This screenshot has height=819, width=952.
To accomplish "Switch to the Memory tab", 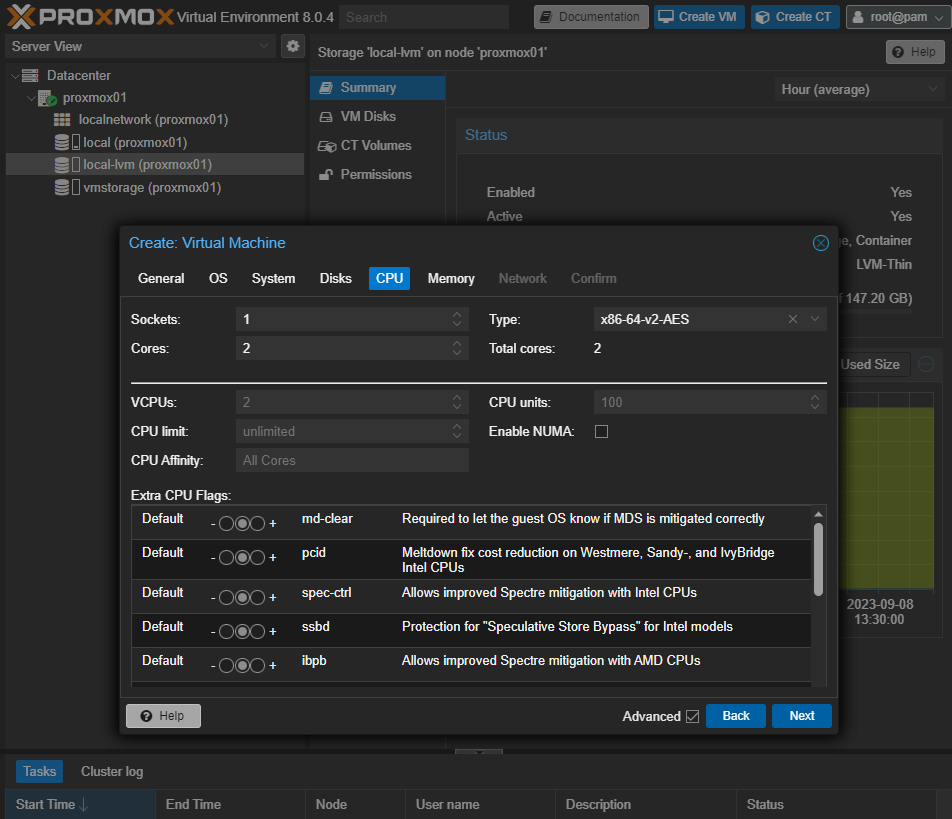I will tap(451, 279).
